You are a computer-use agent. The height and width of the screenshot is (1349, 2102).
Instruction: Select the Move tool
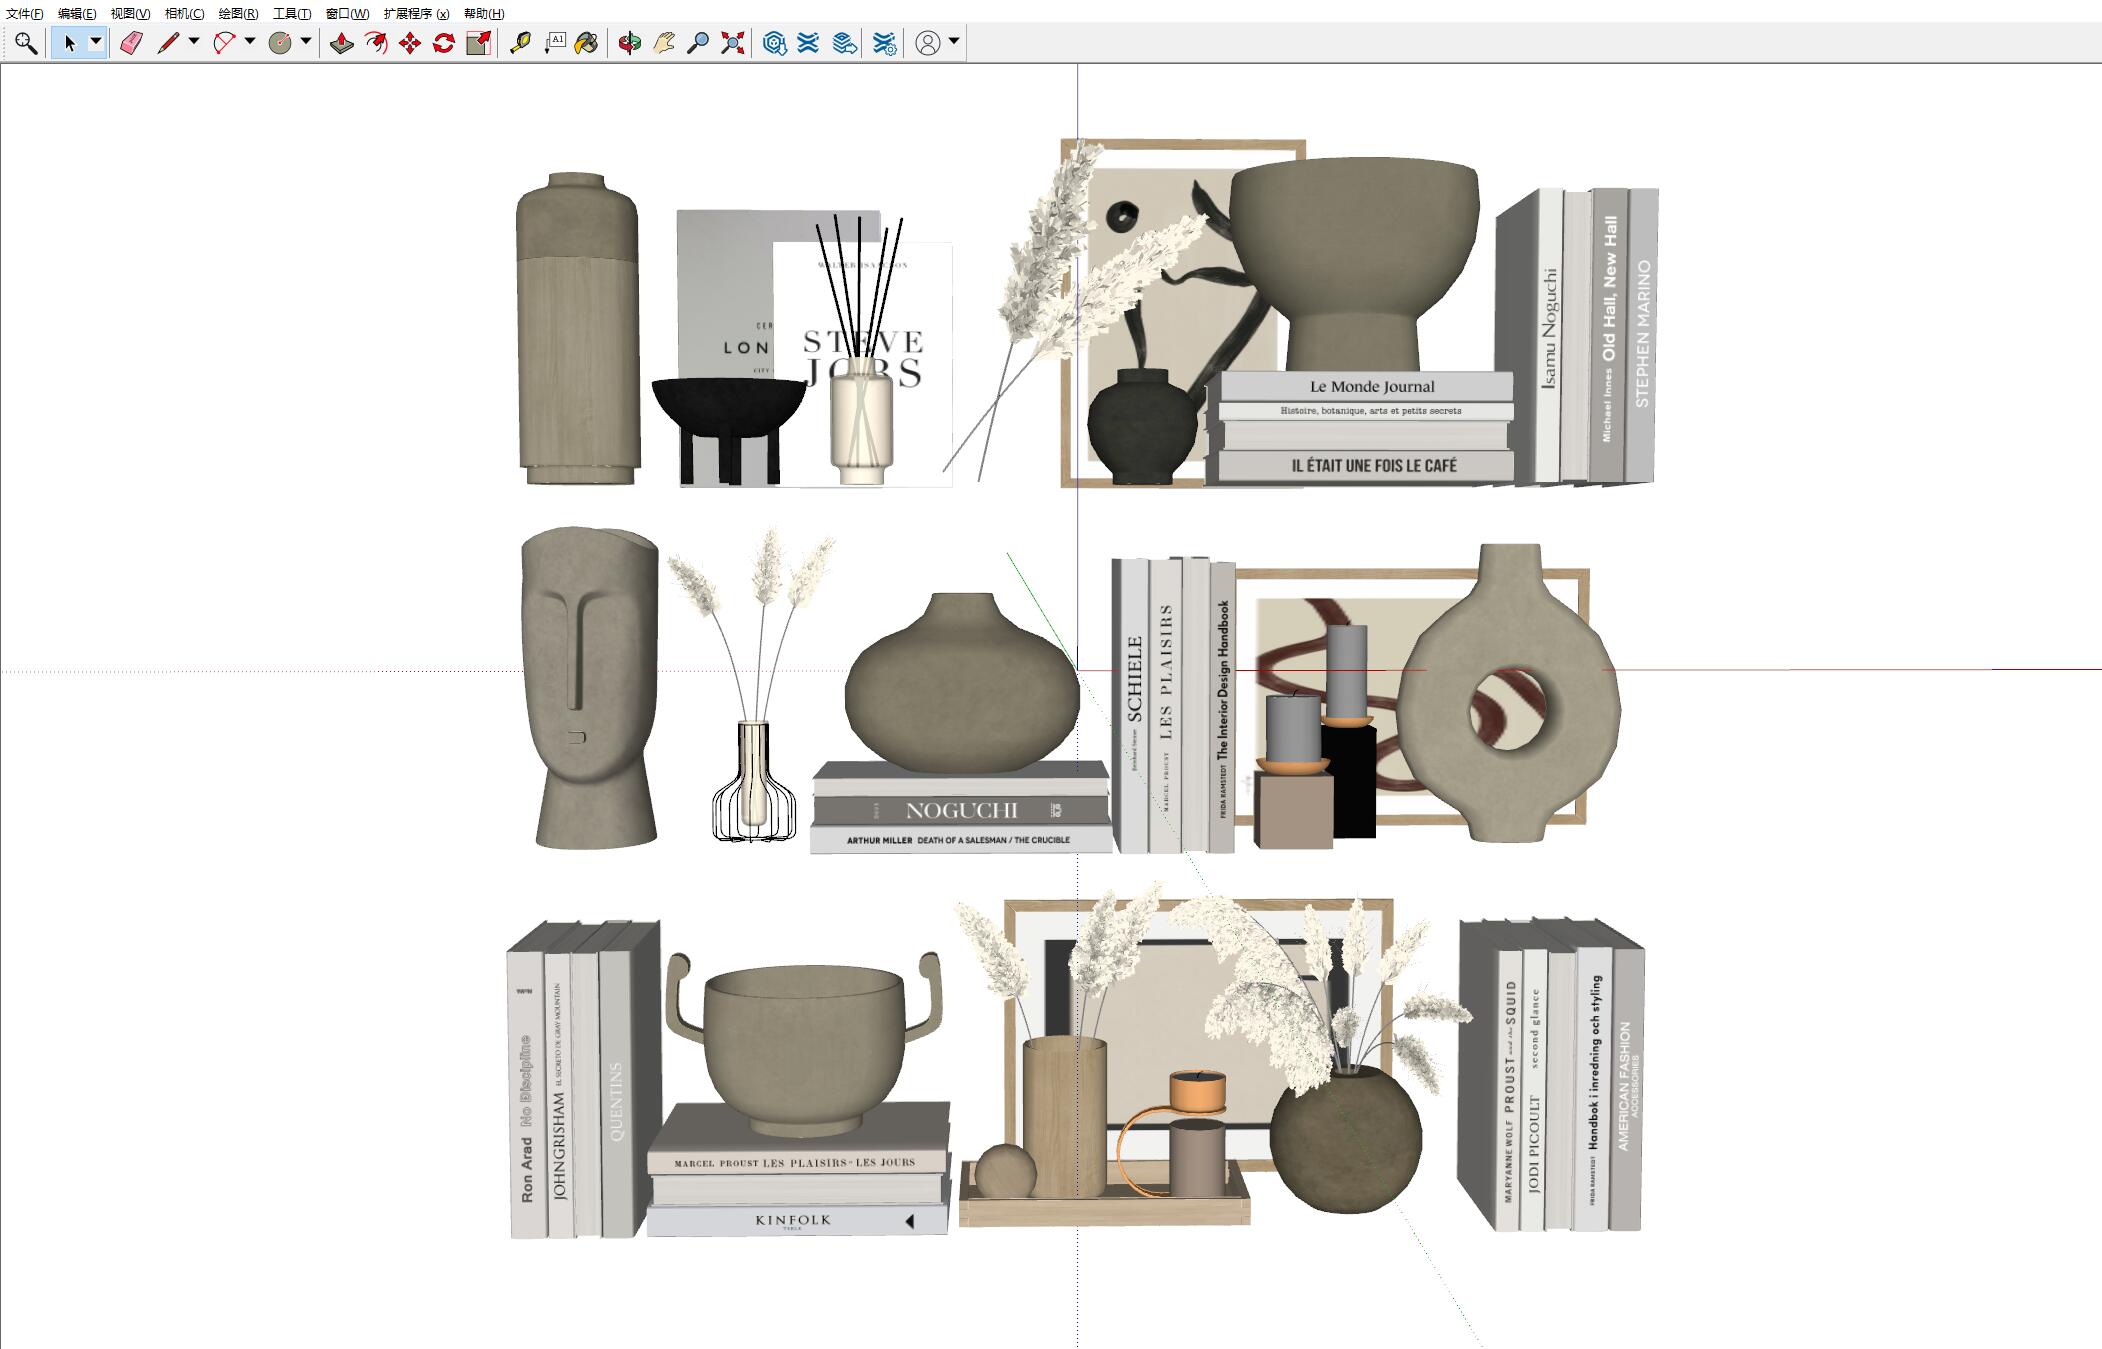pyautogui.click(x=410, y=43)
